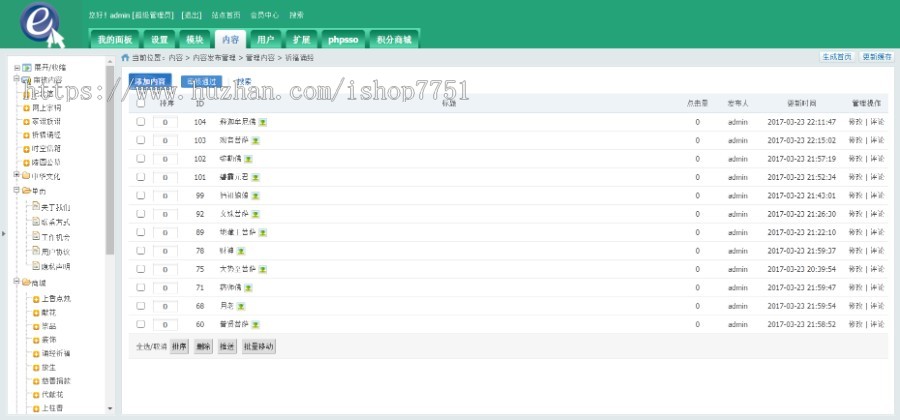Click the 批量移动 button
This screenshot has width=900, height=420.
(259, 347)
